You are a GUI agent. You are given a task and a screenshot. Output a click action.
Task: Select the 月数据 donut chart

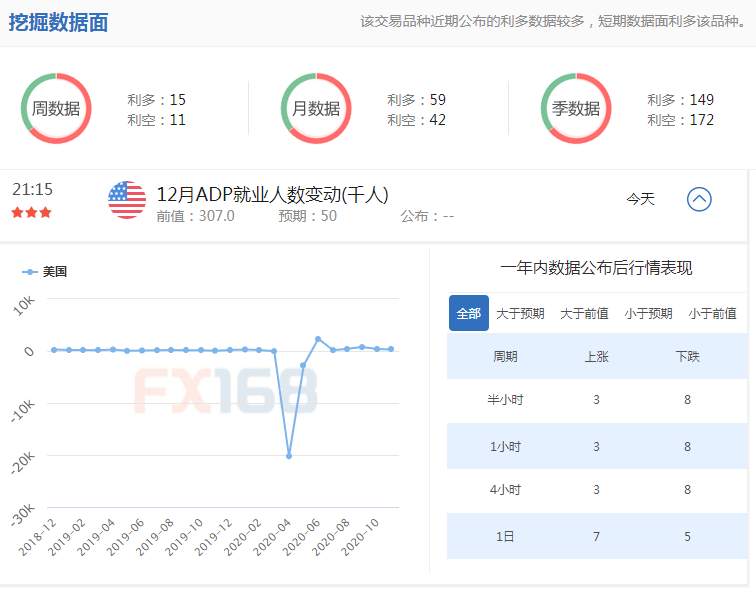point(316,108)
